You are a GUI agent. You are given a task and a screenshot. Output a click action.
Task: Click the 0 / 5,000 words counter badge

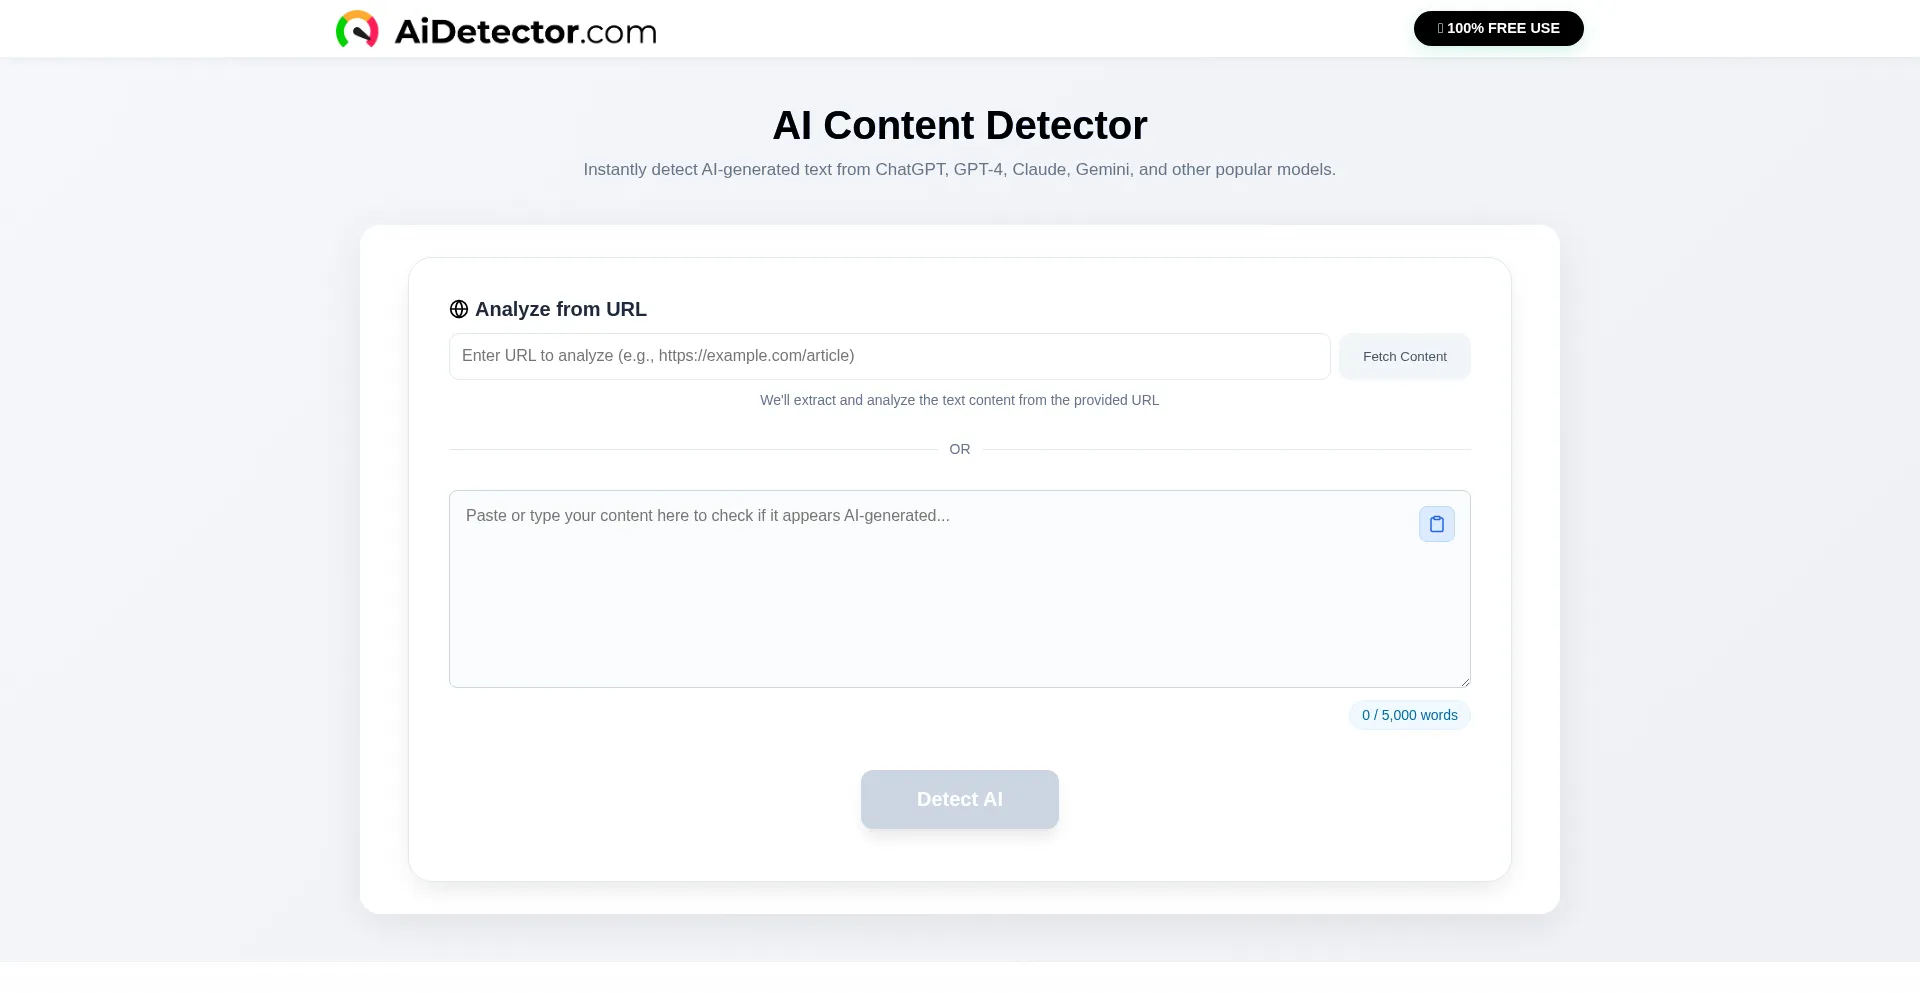coord(1409,716)
